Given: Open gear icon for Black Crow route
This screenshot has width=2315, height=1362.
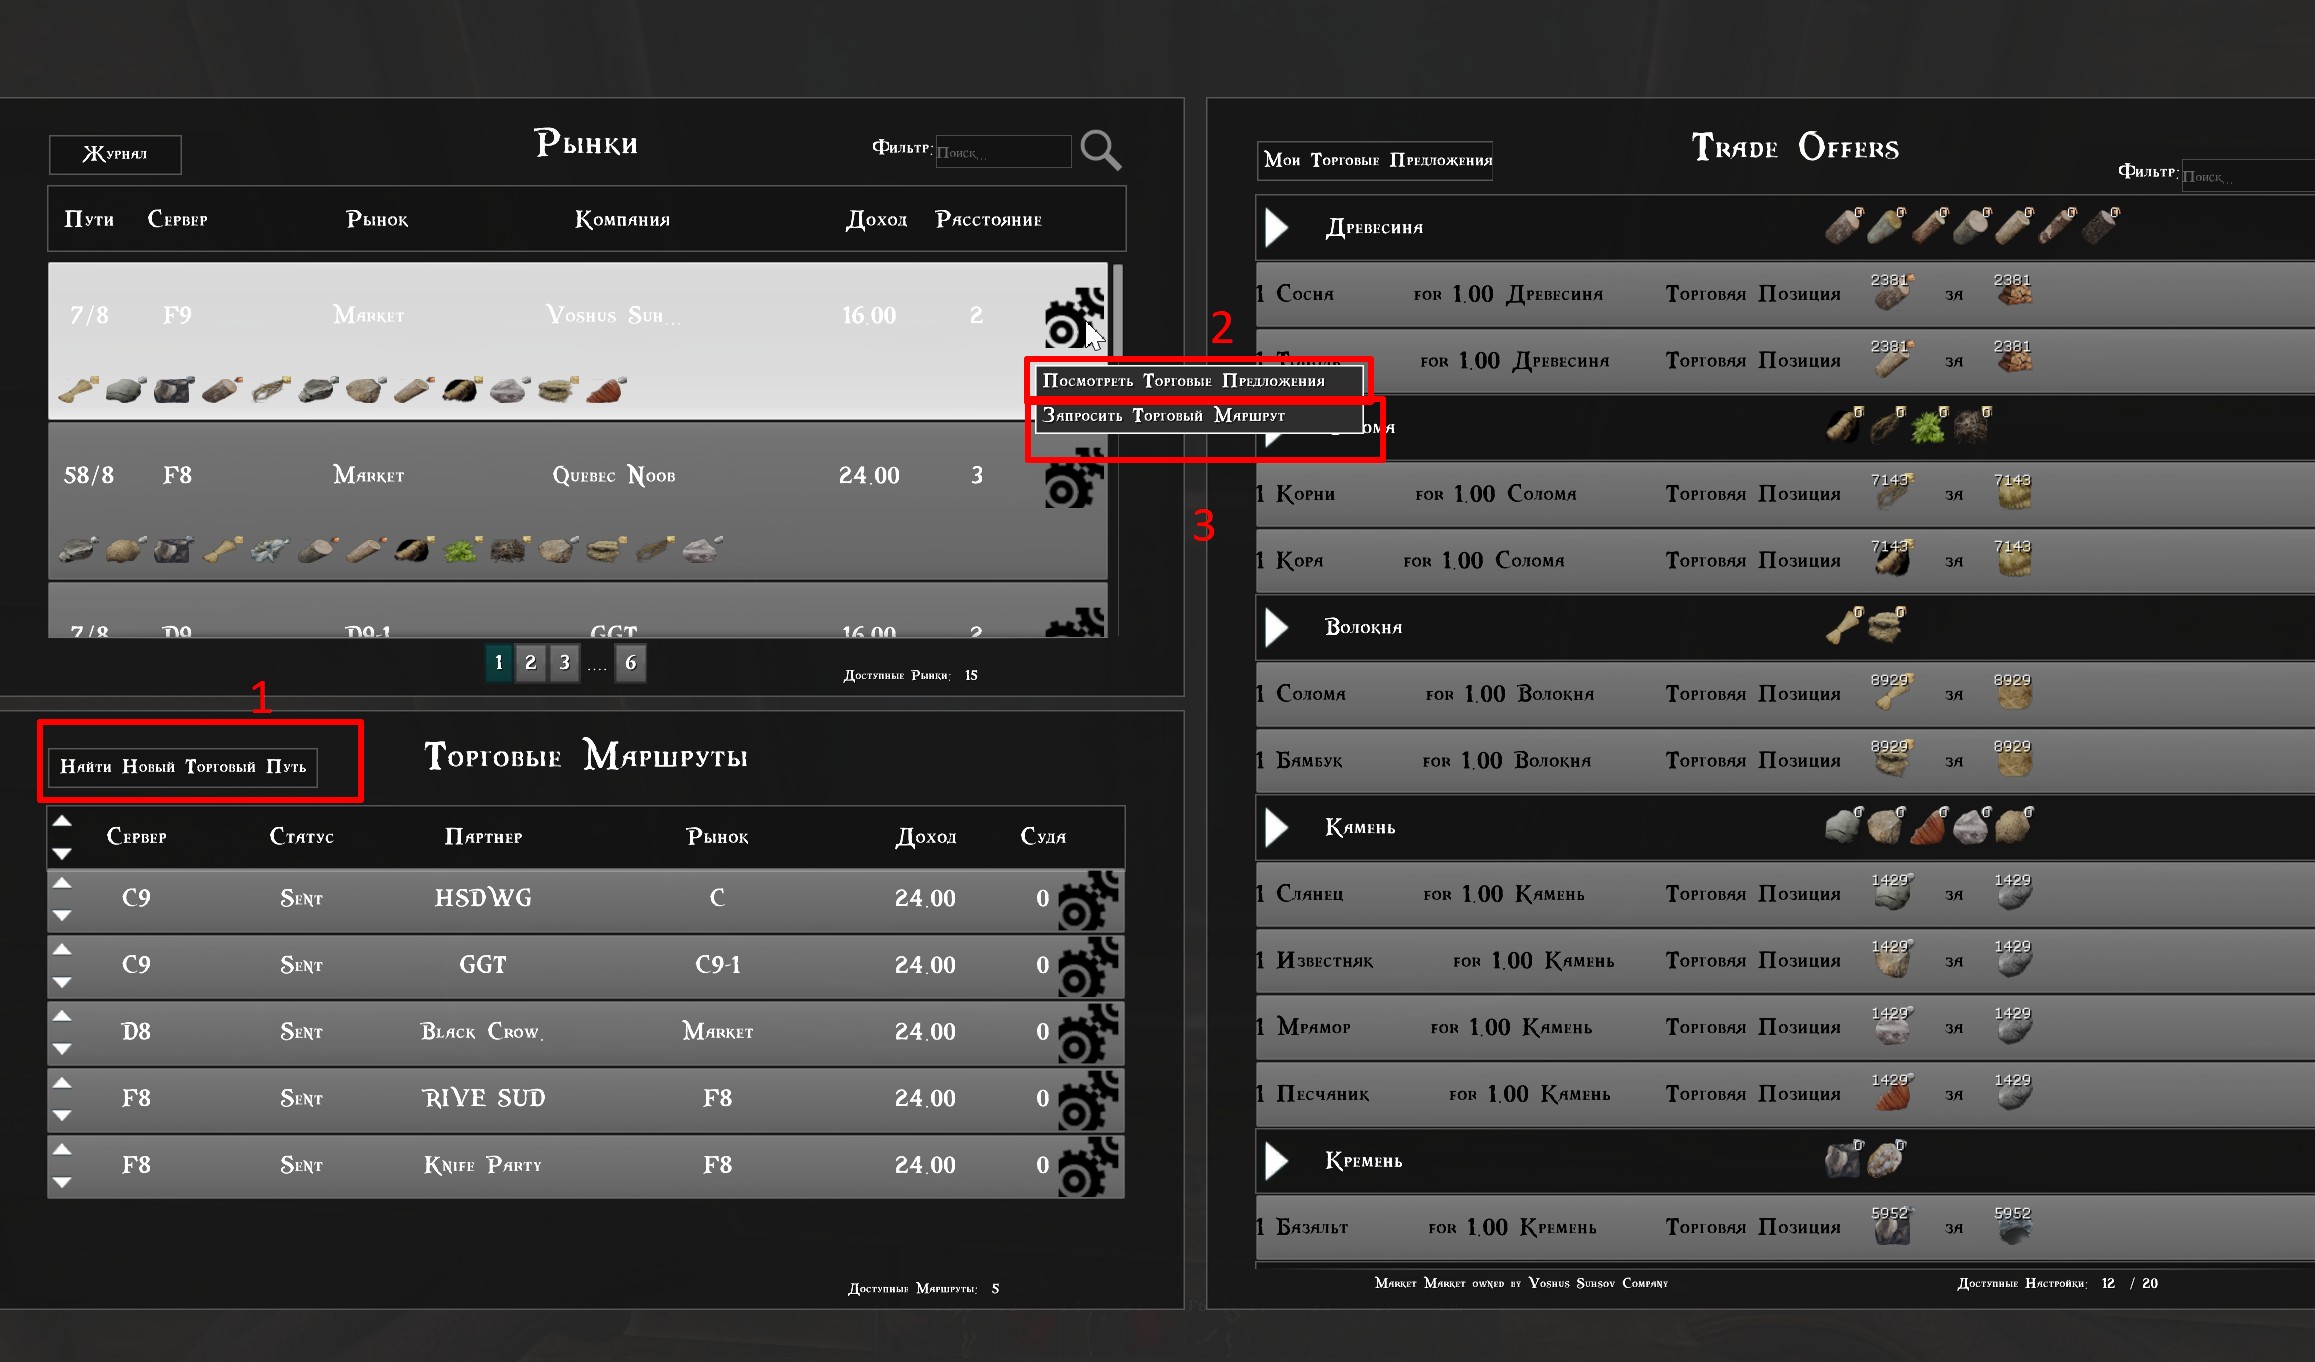Looking at the screenshot, I should [x=1086, y=1033].
